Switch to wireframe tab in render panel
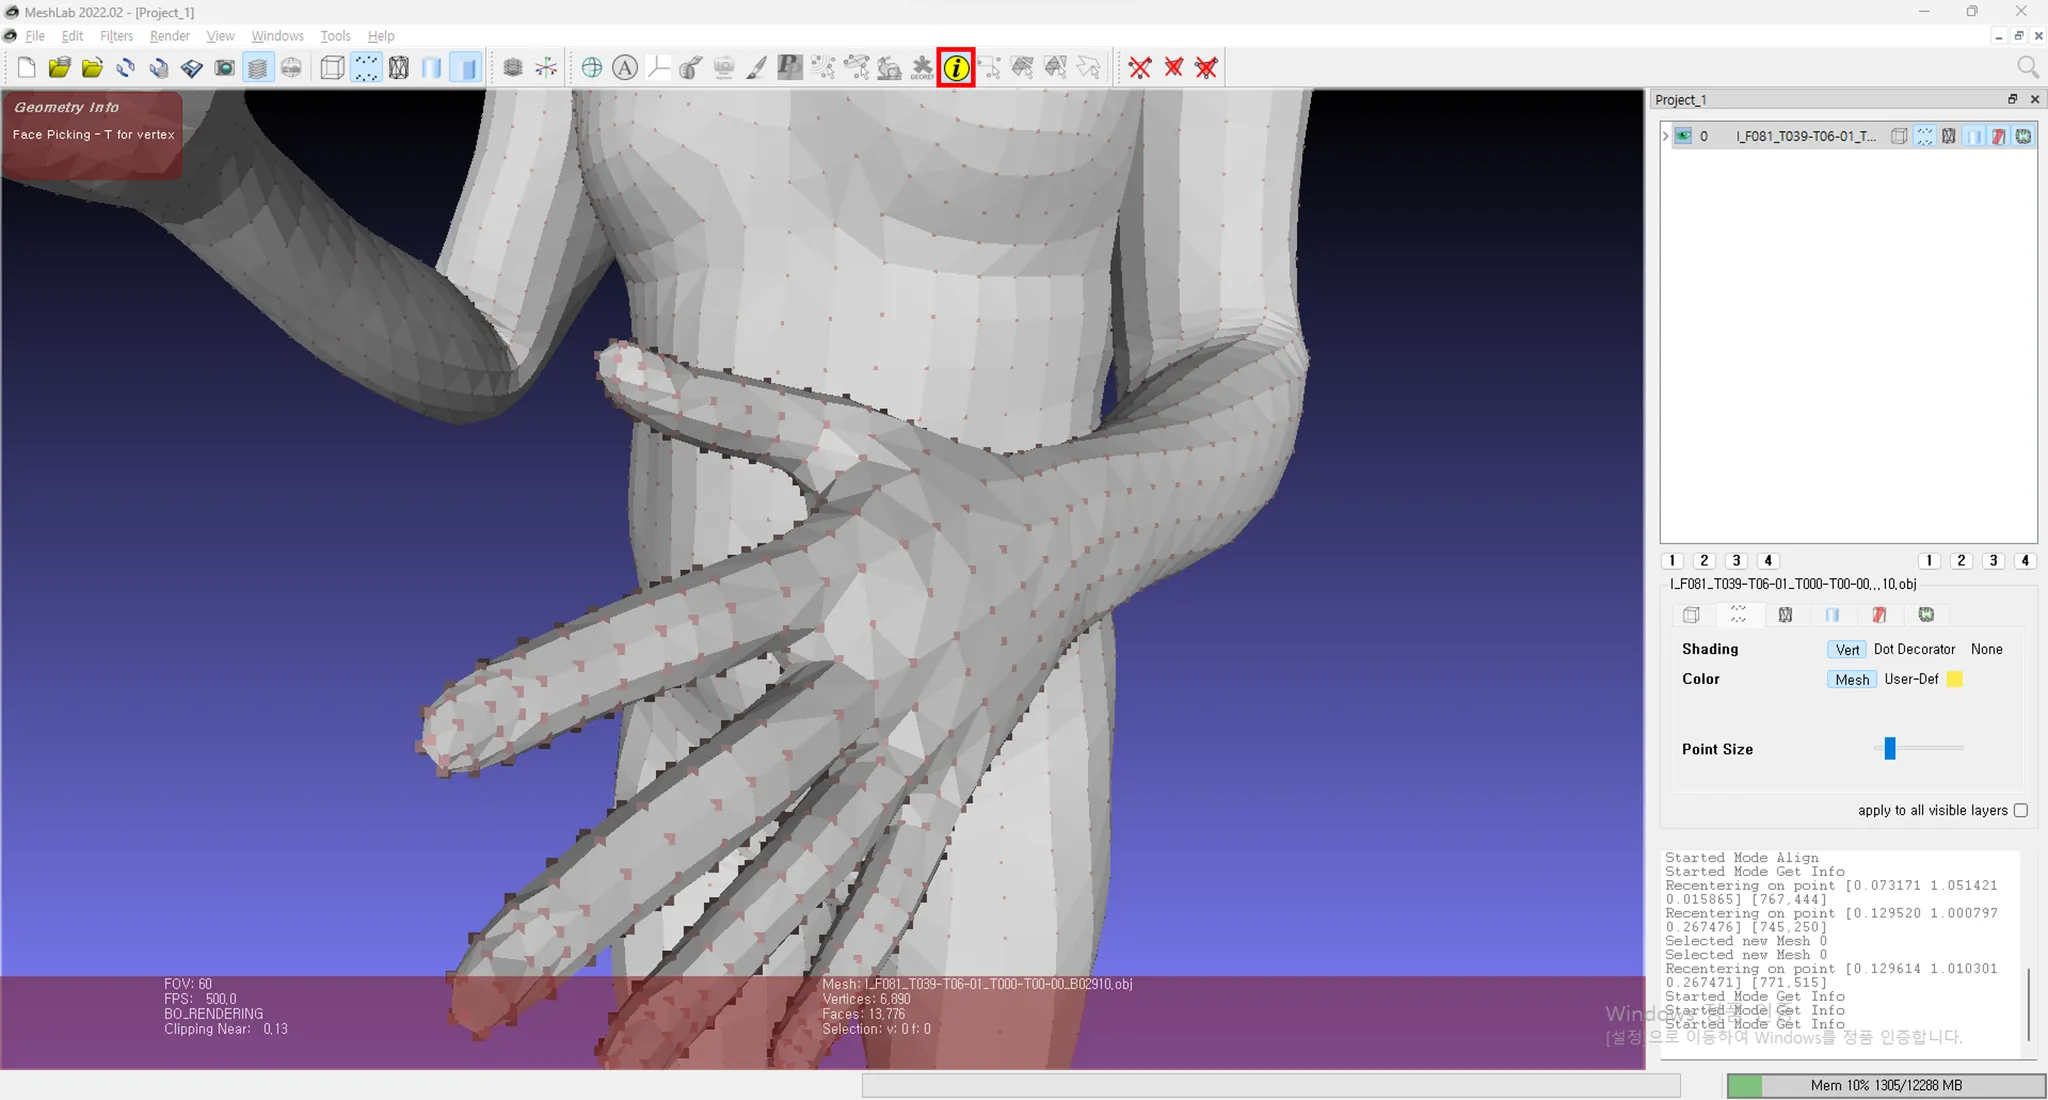Viewport: 2048px width, 1100px height. pos(1785,615)
